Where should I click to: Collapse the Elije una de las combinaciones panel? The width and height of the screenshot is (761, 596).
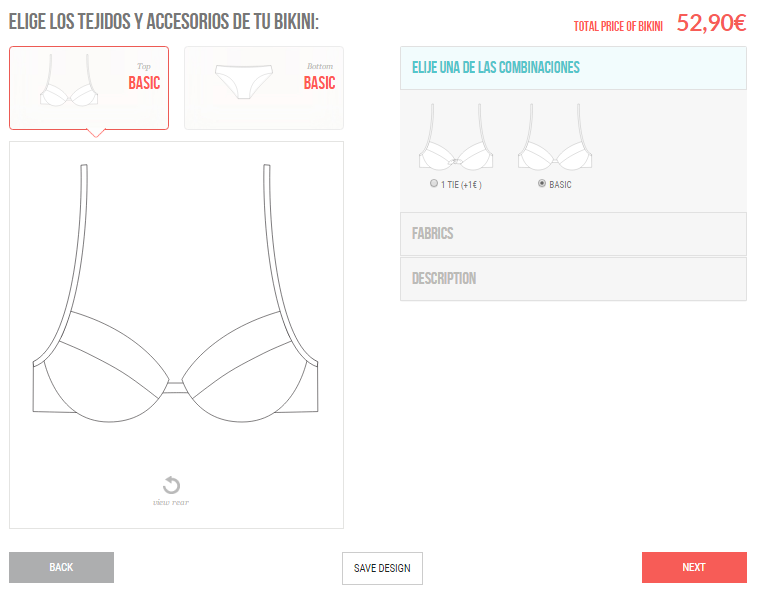(x=573, y=68)
